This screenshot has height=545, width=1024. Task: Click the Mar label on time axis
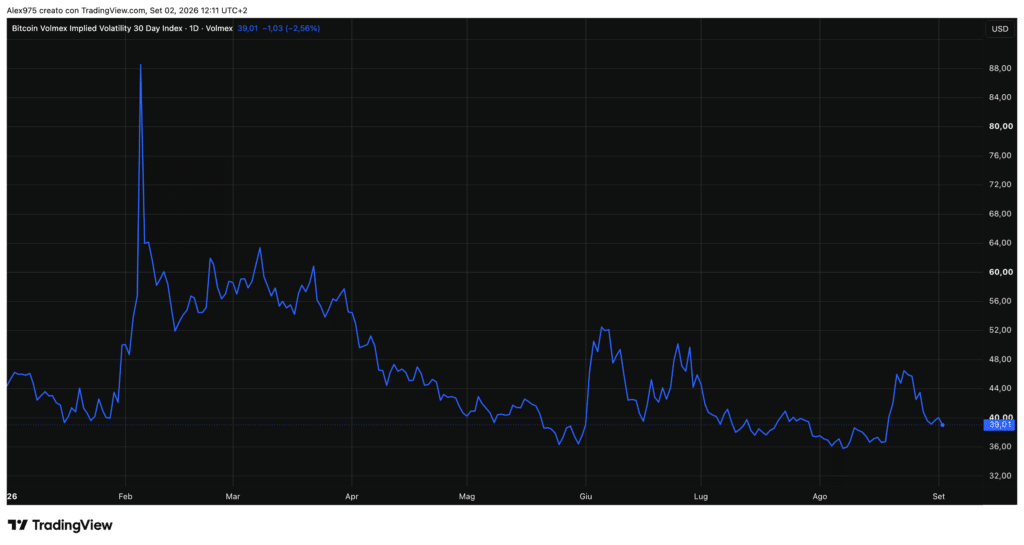click(232, 497)
